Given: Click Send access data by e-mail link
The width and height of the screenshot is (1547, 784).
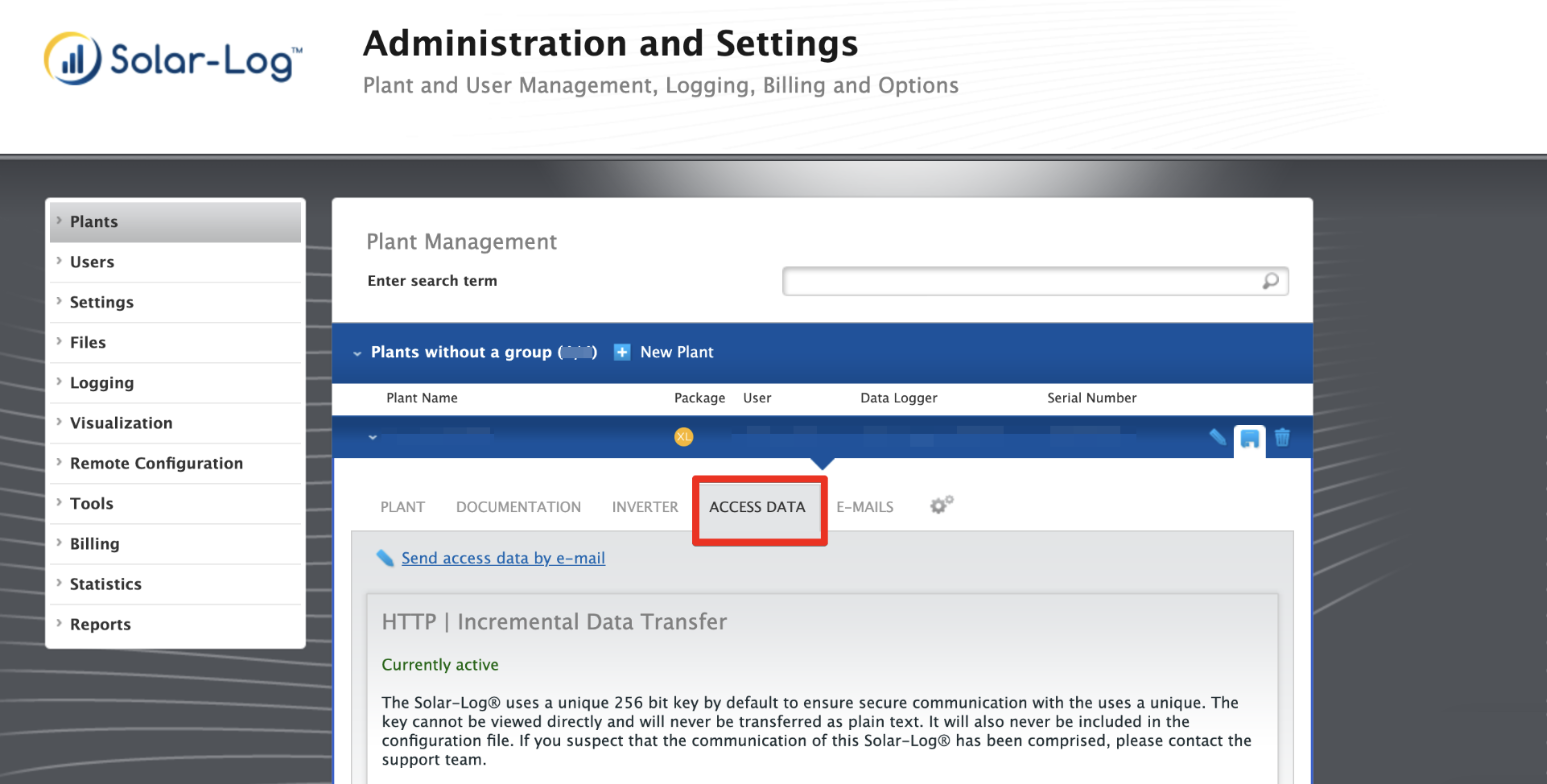Looking at the screenshot, I should pyautogui.click(x=503, y=558).
